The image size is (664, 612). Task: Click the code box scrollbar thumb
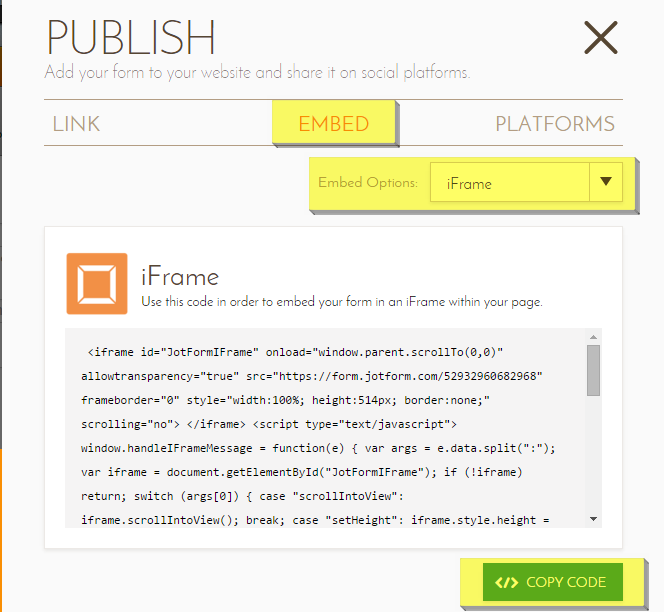click(593, 370)
